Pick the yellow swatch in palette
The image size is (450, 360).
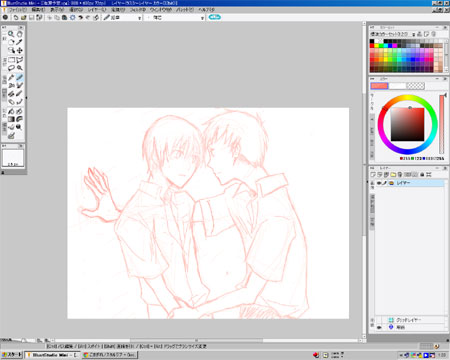coord(377,46)
